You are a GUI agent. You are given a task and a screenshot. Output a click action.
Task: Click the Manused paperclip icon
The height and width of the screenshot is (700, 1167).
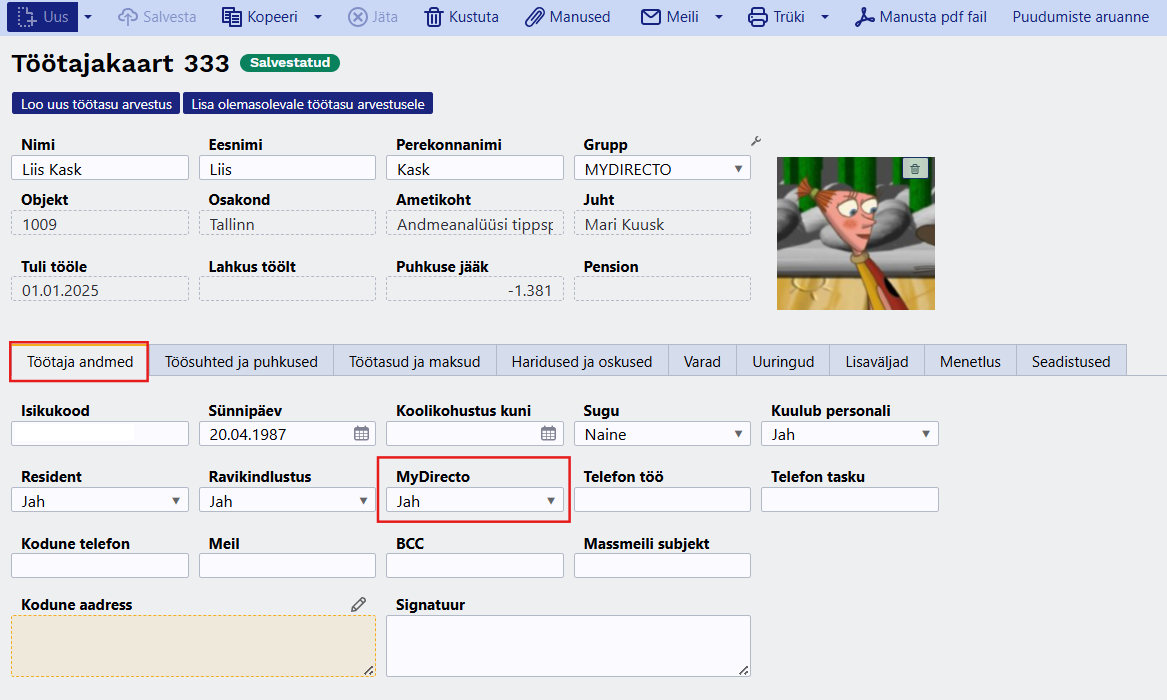point(536,17)
